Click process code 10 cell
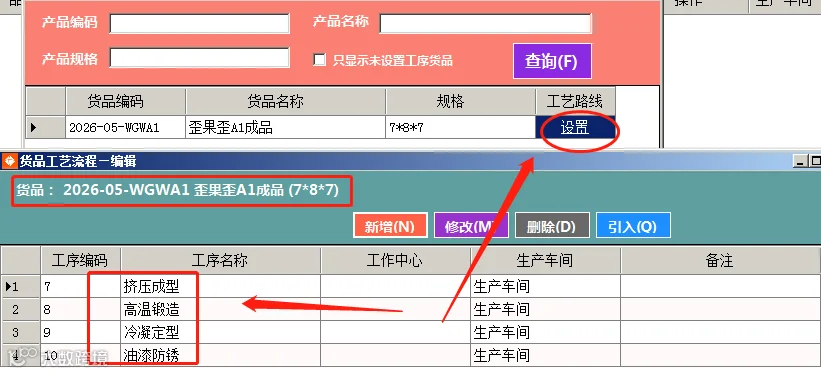 coord(81,356)
